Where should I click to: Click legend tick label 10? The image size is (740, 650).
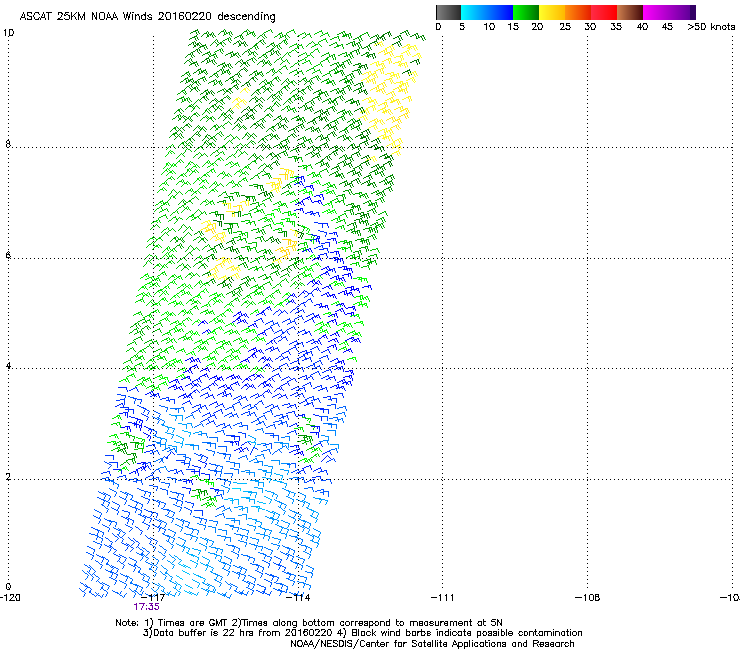point(489,26)
